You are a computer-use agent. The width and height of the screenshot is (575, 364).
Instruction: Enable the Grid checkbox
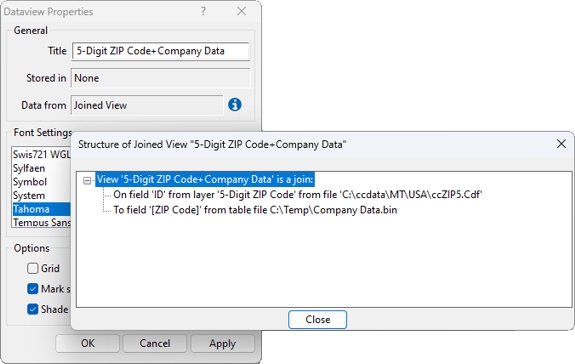click(x=33, y=268)
